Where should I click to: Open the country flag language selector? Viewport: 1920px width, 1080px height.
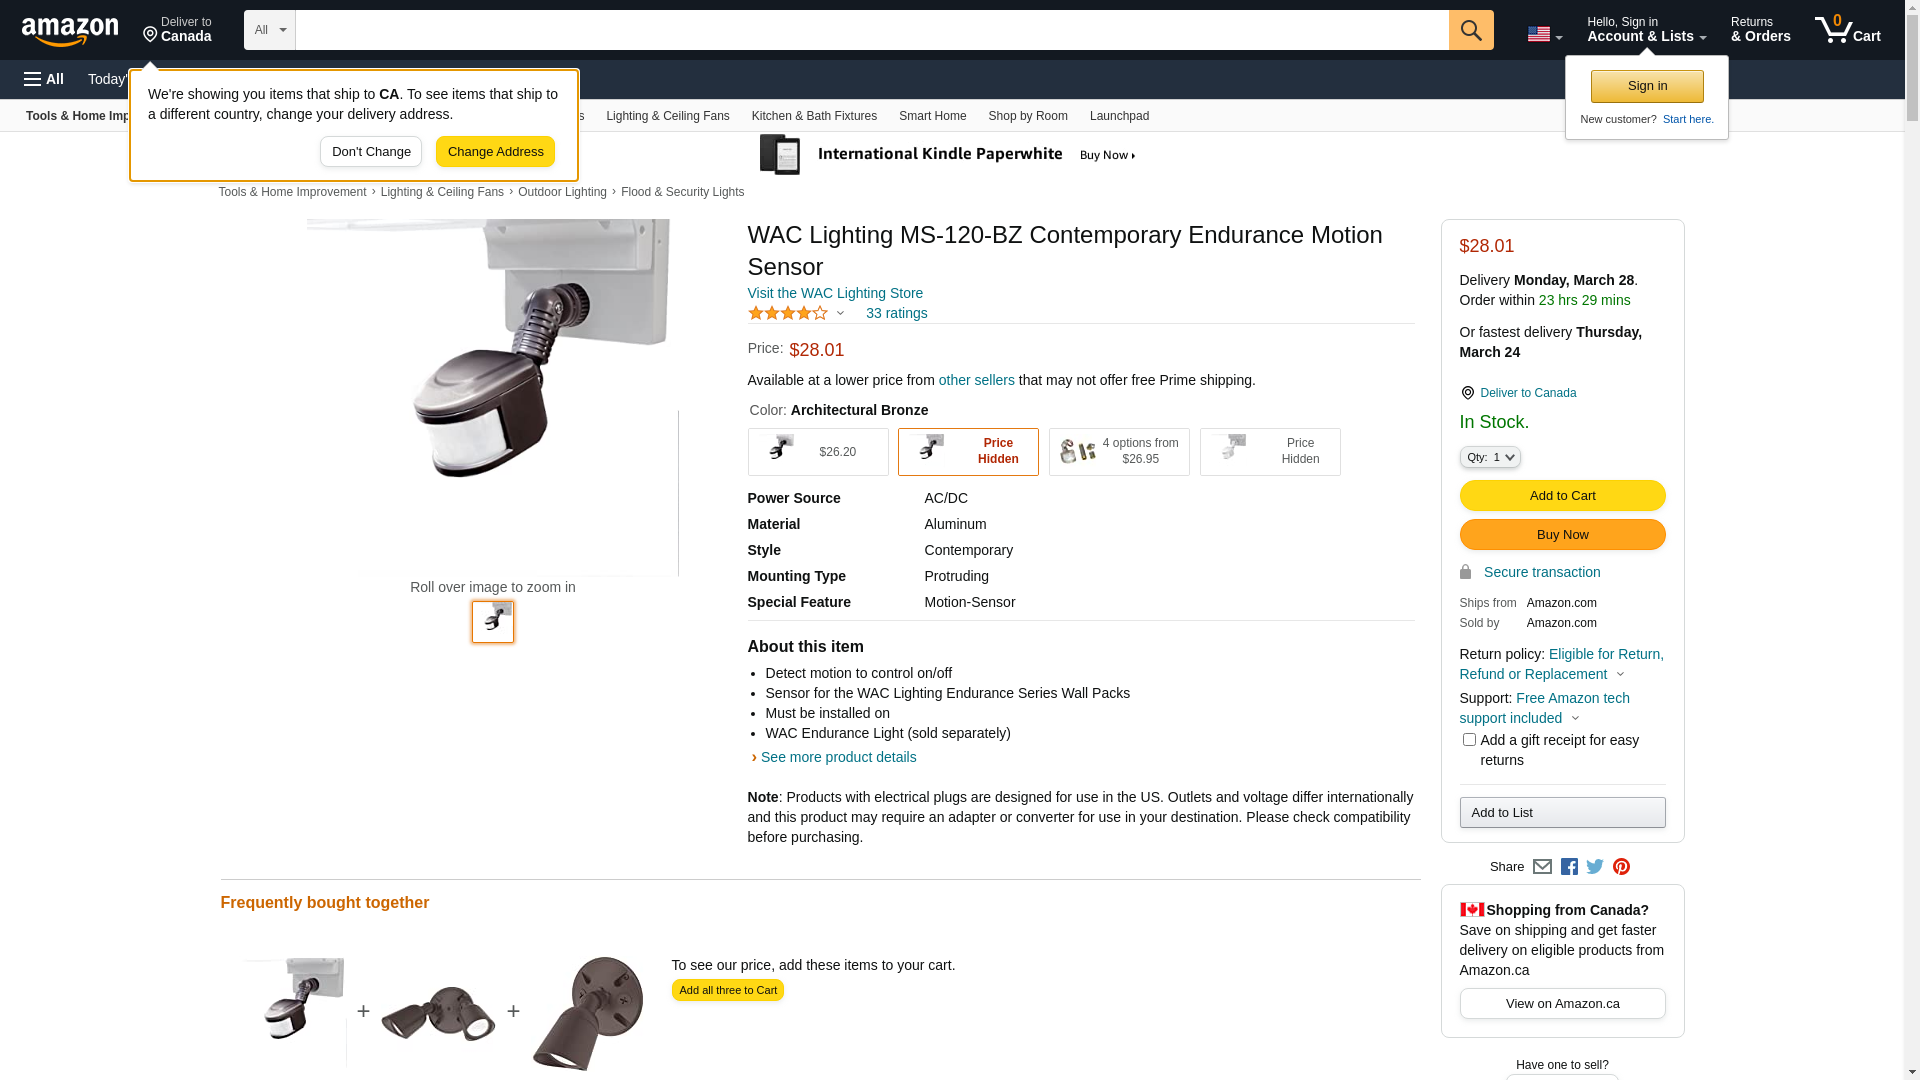pos(1544,34)
